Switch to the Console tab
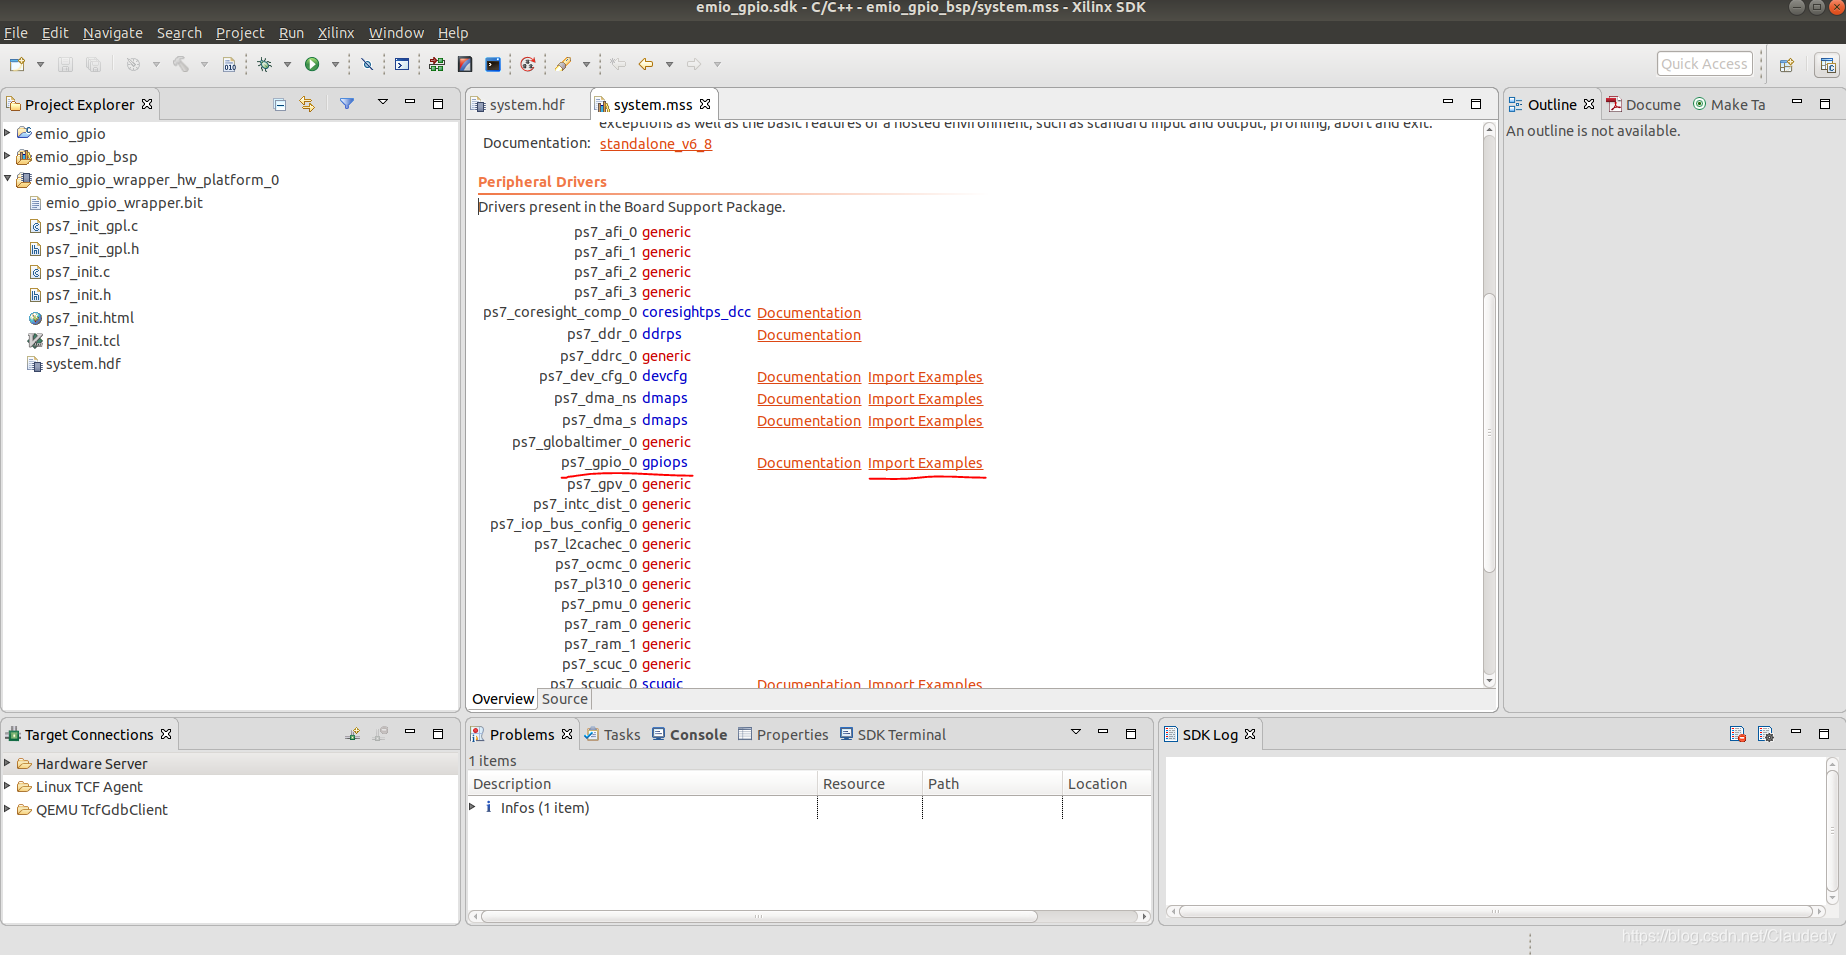This screenshot has width=1846, height=955. 689,735
